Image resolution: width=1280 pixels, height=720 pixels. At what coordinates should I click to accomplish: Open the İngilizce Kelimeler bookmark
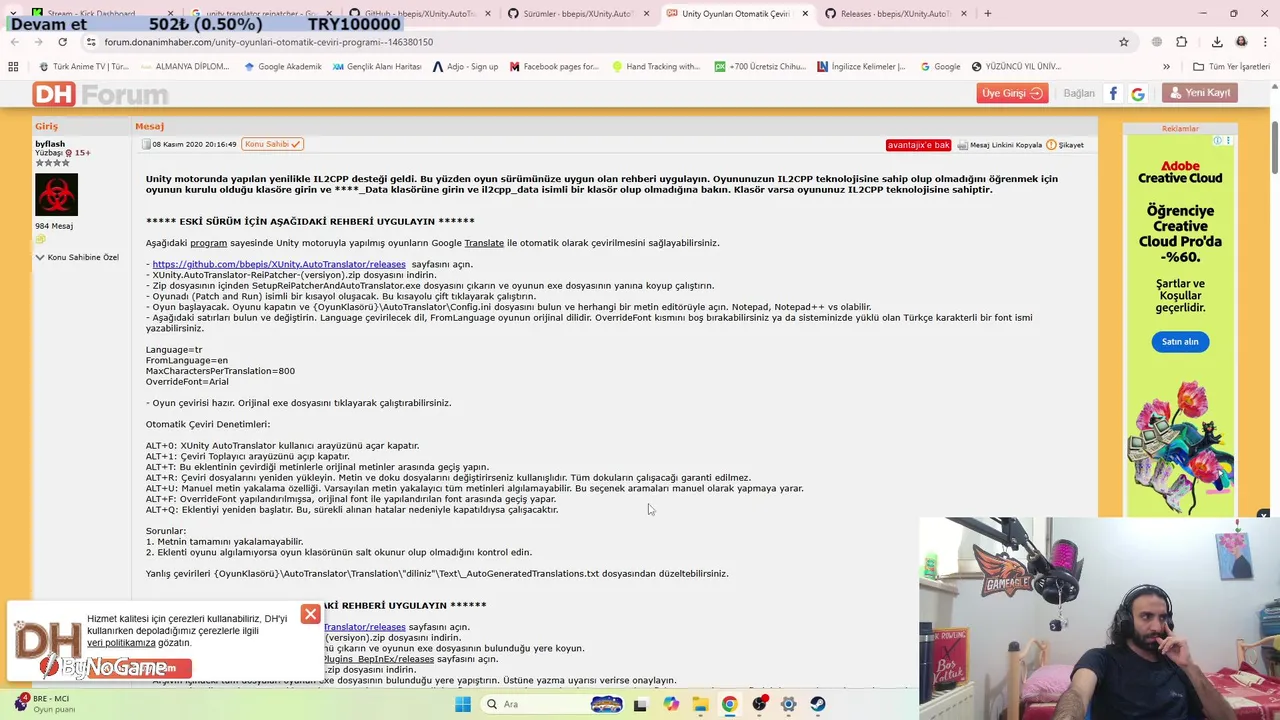click(x=861, y=67)
